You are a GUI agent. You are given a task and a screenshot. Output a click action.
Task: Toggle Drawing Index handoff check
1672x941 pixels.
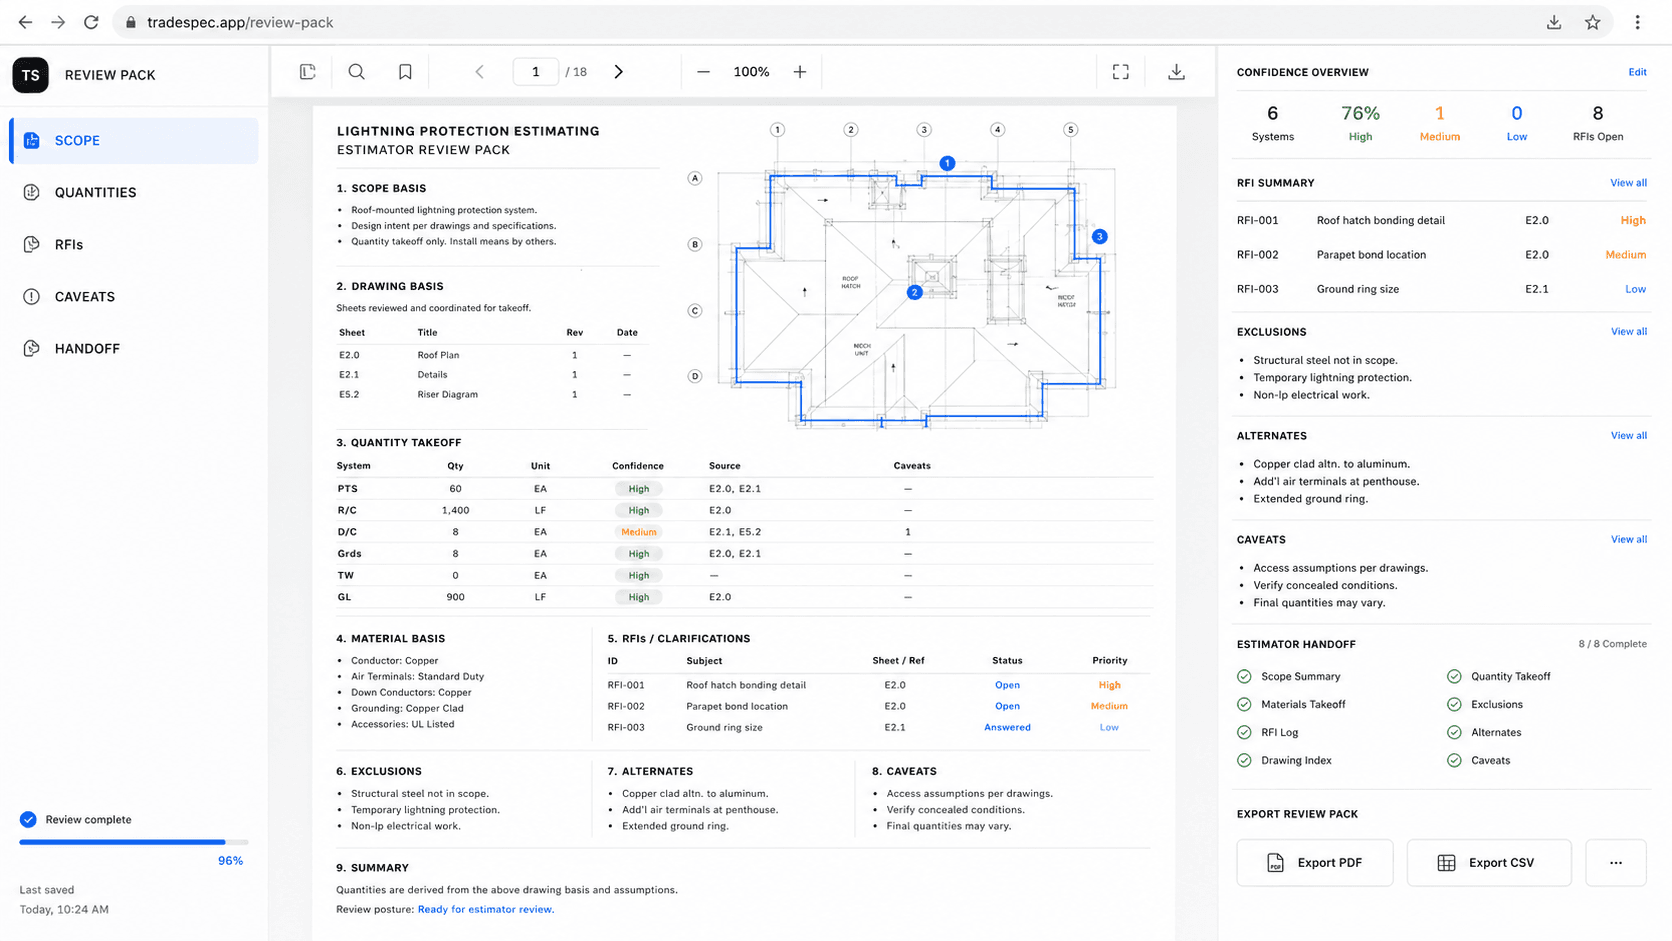click(1244, 760)
